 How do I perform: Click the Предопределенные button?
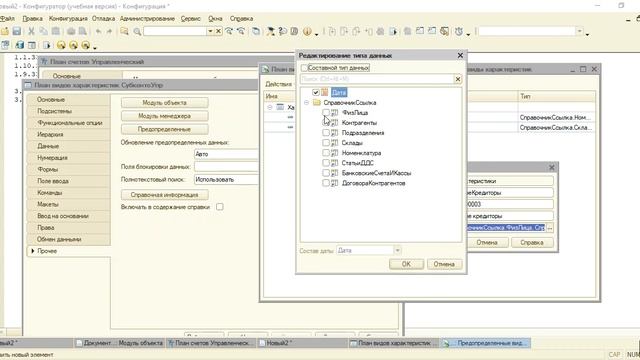(x=164, y=129)
